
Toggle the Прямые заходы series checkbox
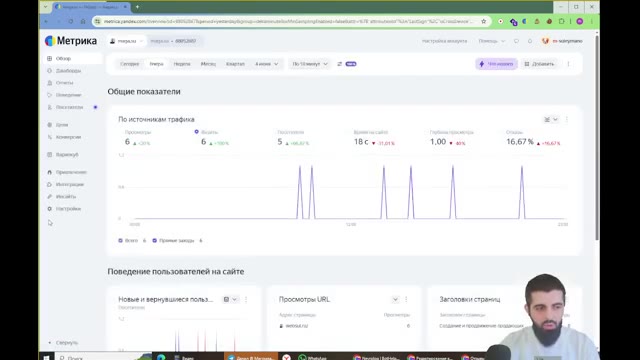155,240
